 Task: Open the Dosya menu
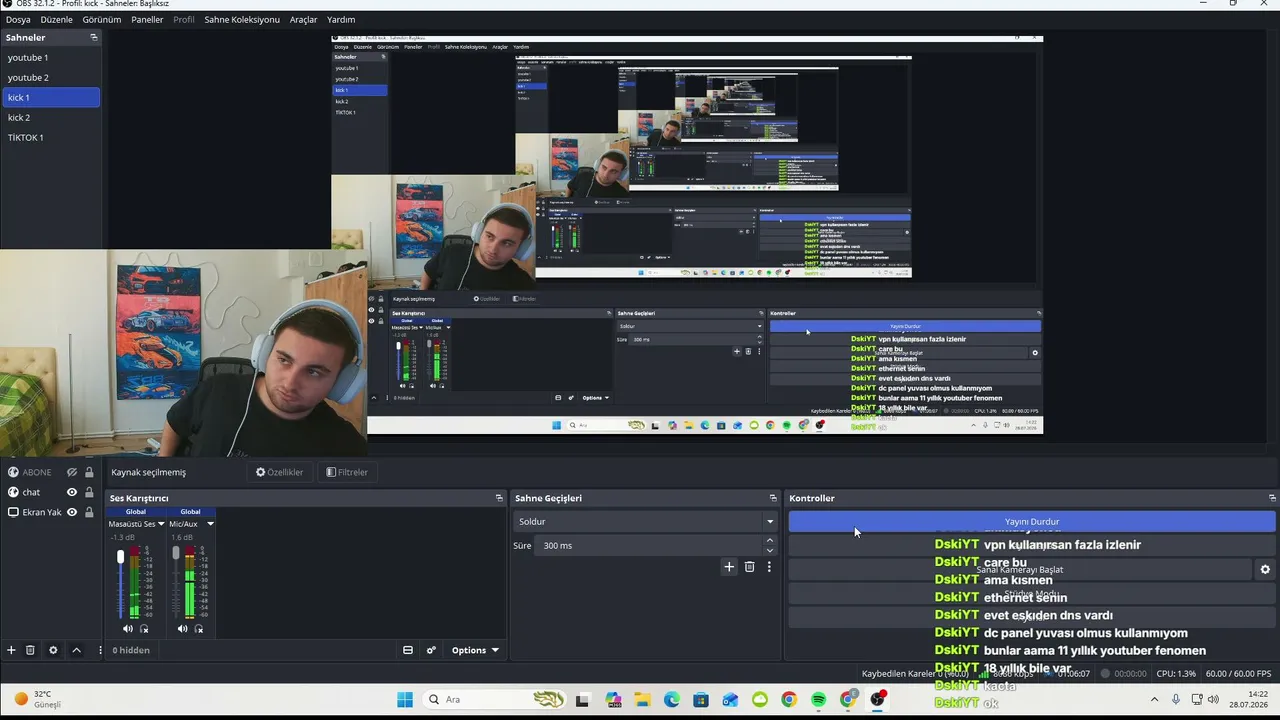18,19
